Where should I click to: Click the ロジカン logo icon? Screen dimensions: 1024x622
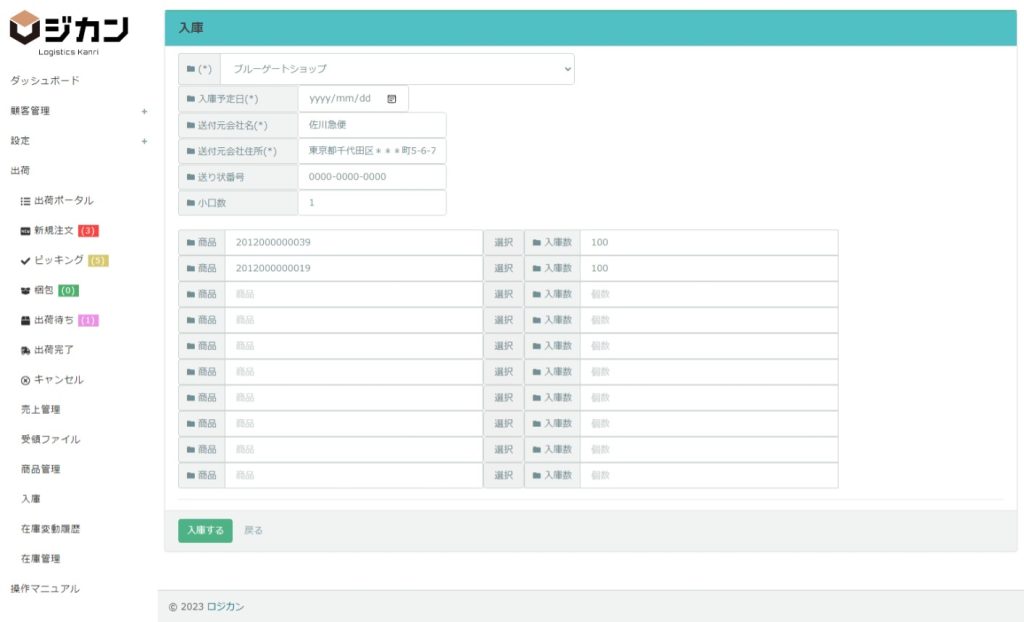(x=25, y=28)
